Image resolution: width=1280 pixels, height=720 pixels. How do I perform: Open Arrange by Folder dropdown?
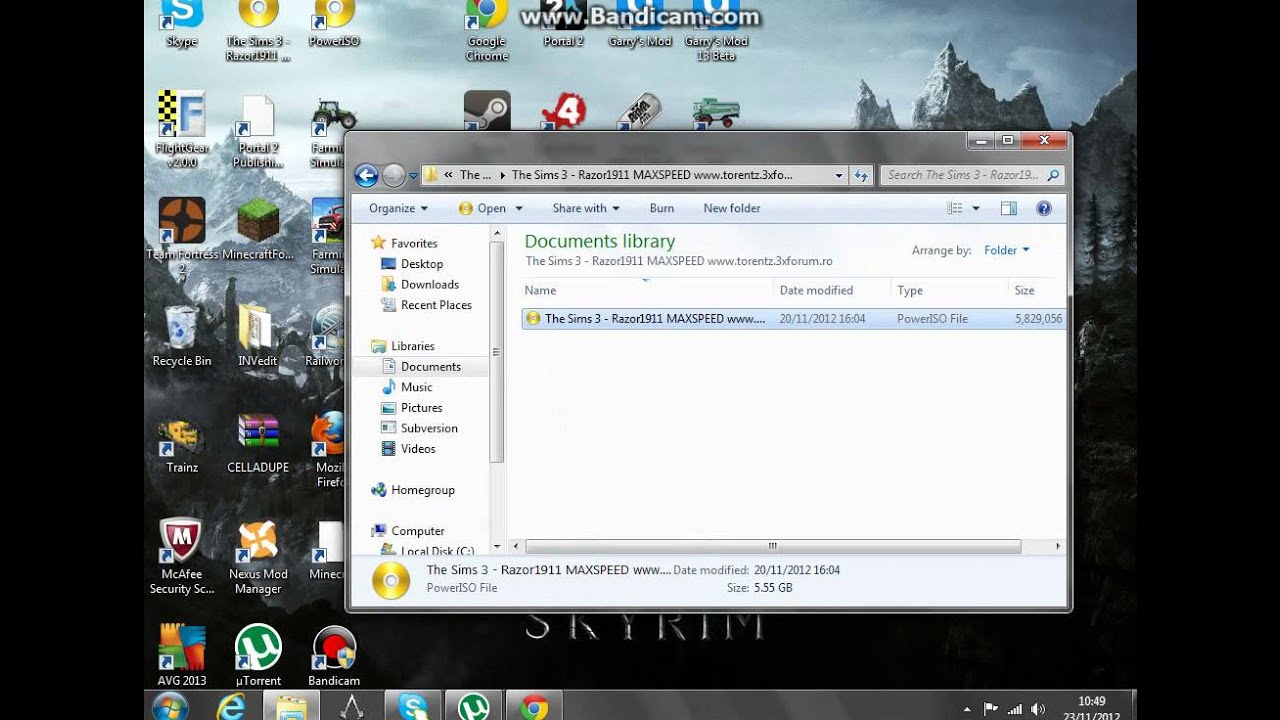1006,250
